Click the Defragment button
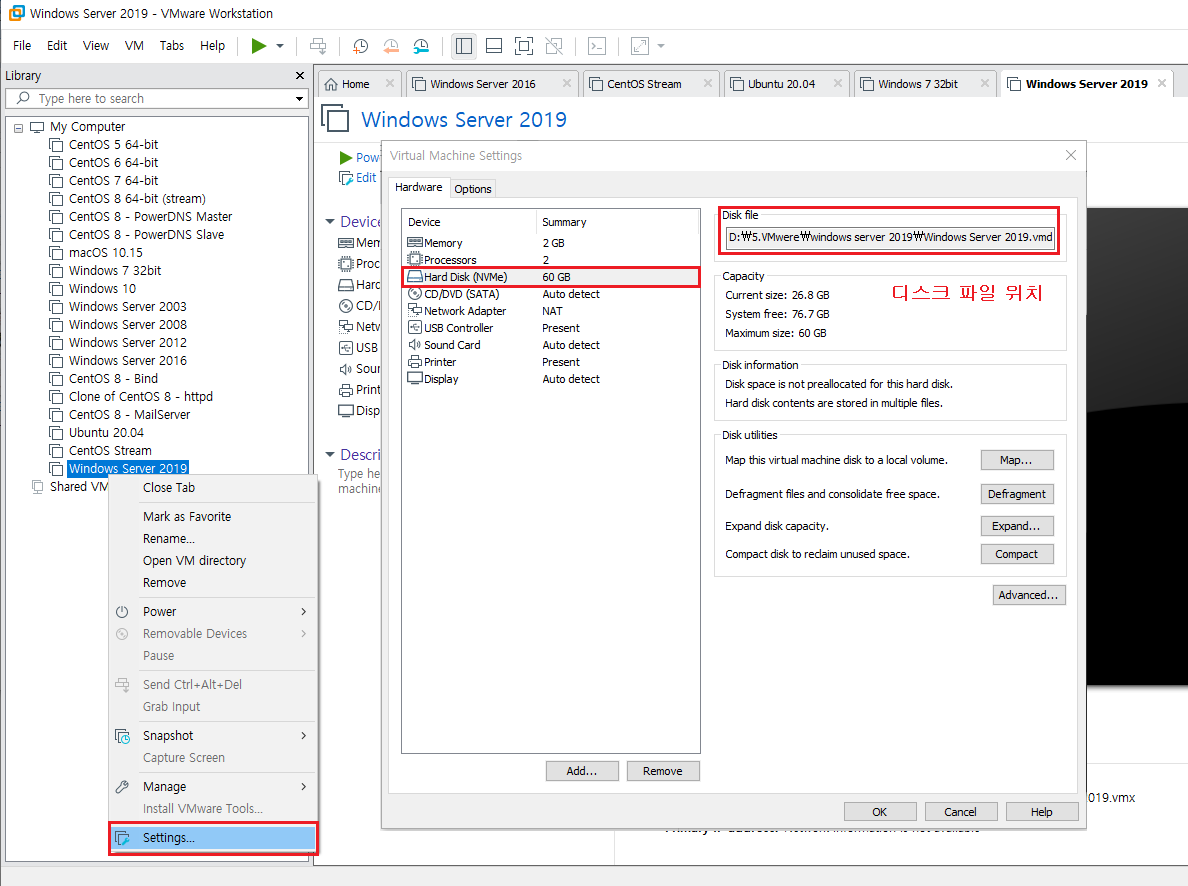The height and width of the screenshot is (886, 1188). (x=1017, y=494)
